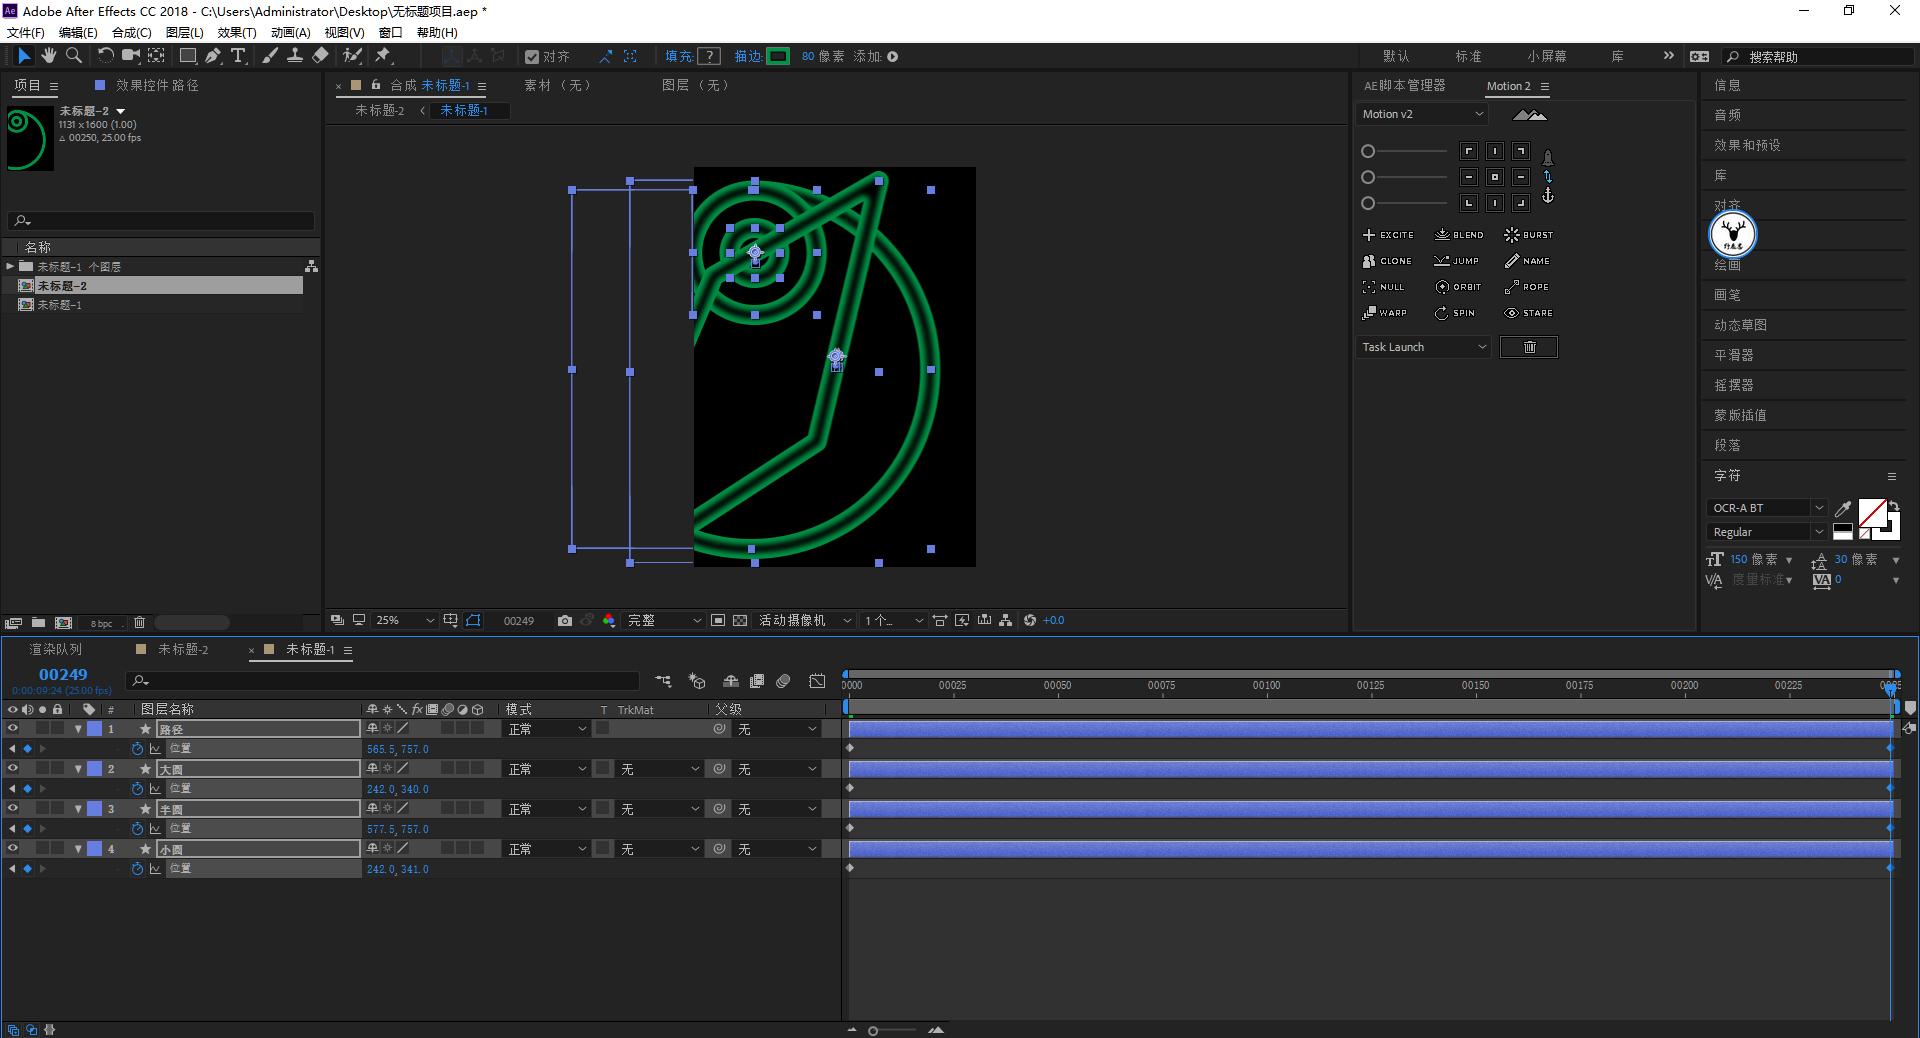Pick the Eraser tool

(x=320, y=56)
